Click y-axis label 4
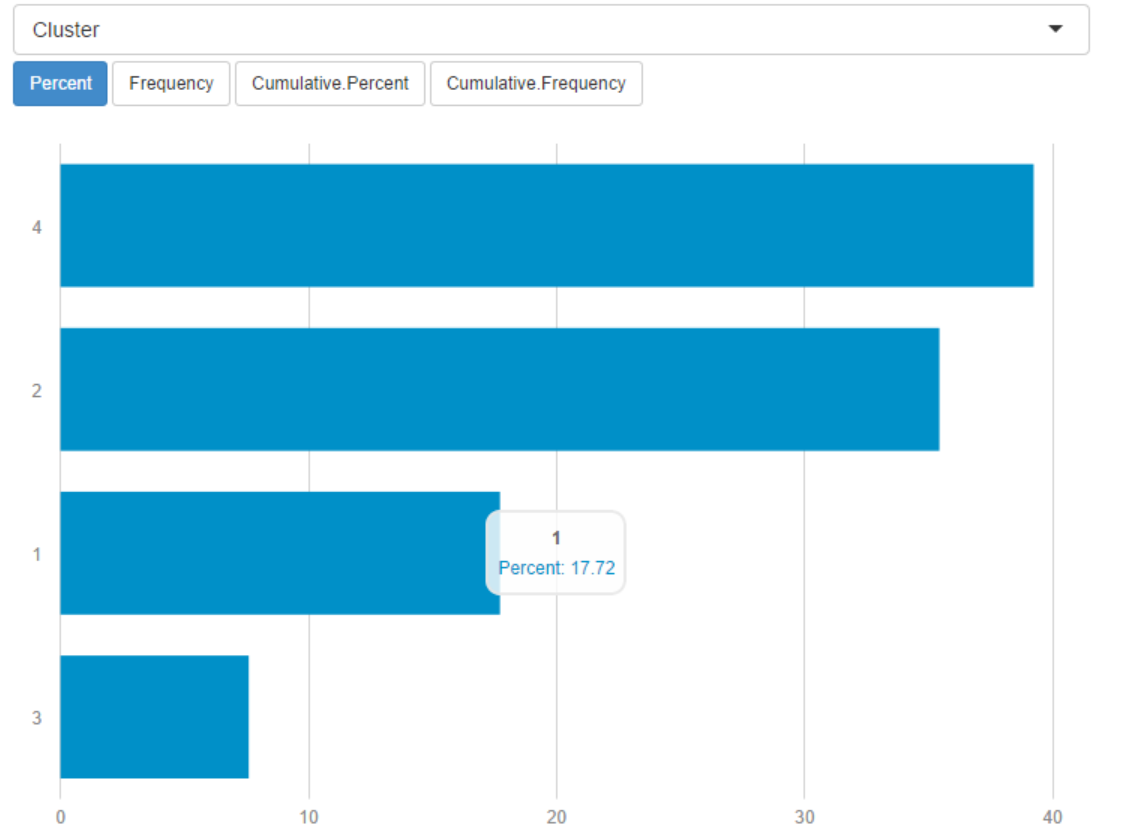 pos(36,227)
